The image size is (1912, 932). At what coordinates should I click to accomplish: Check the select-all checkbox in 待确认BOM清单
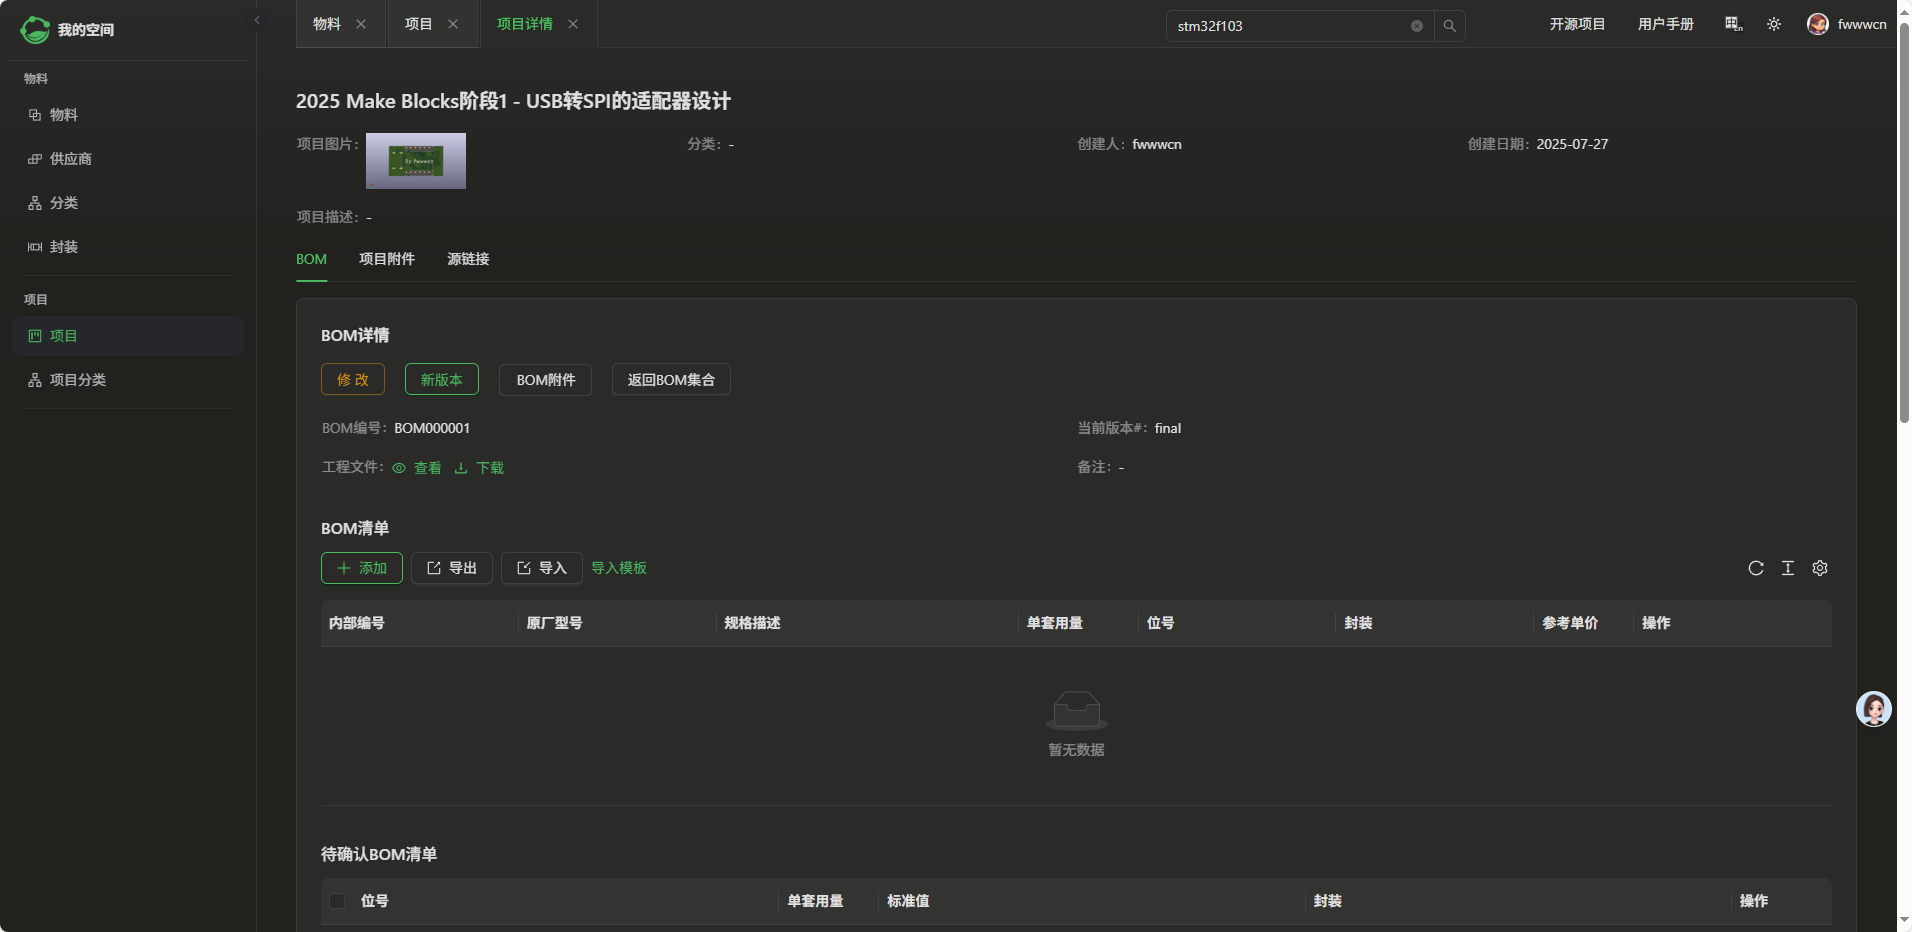pos(338,901)
